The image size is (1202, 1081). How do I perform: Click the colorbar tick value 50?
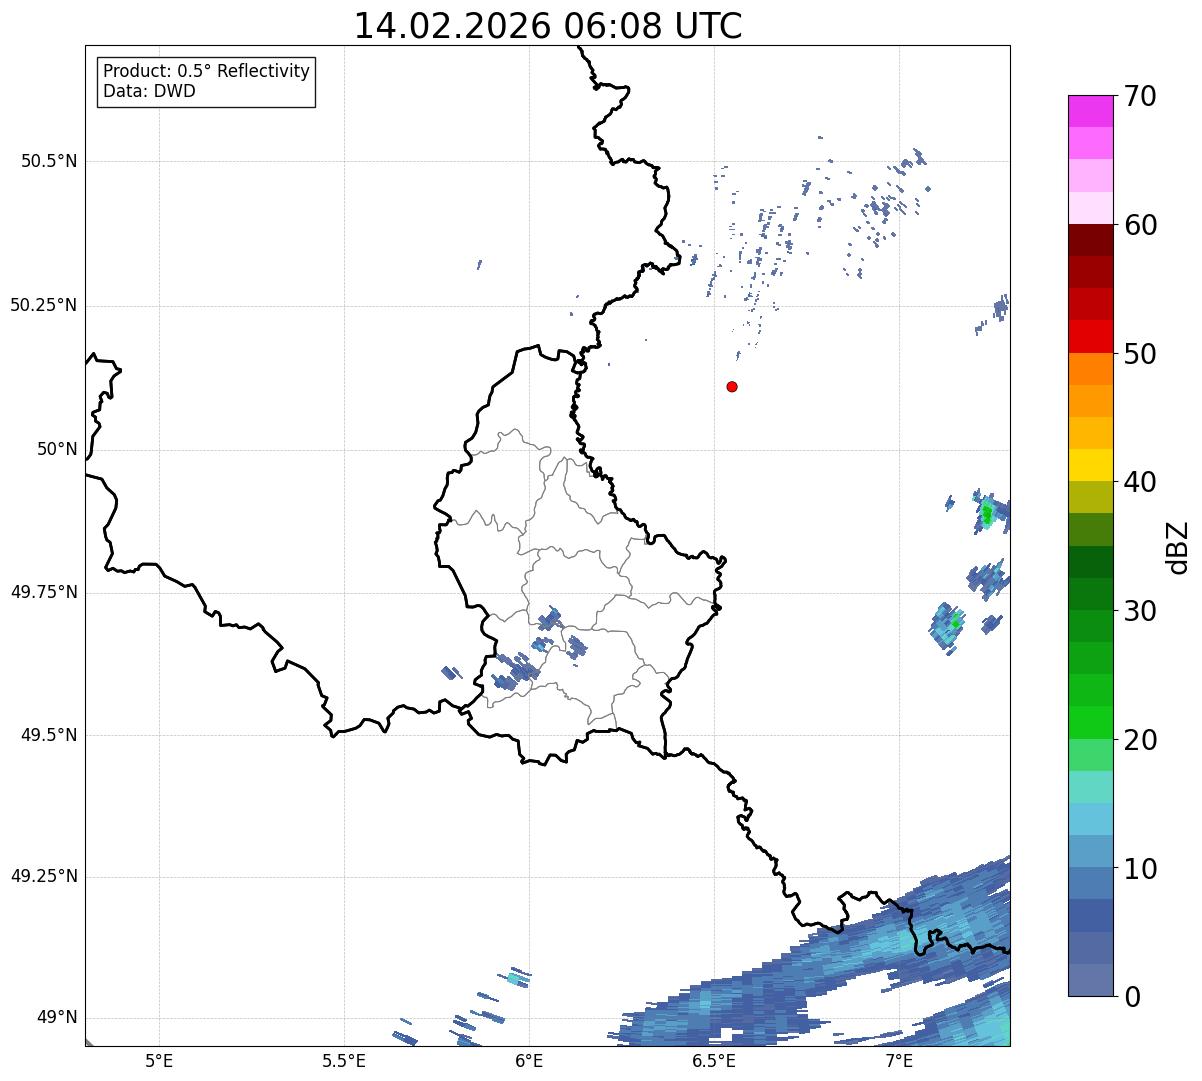1140,354
